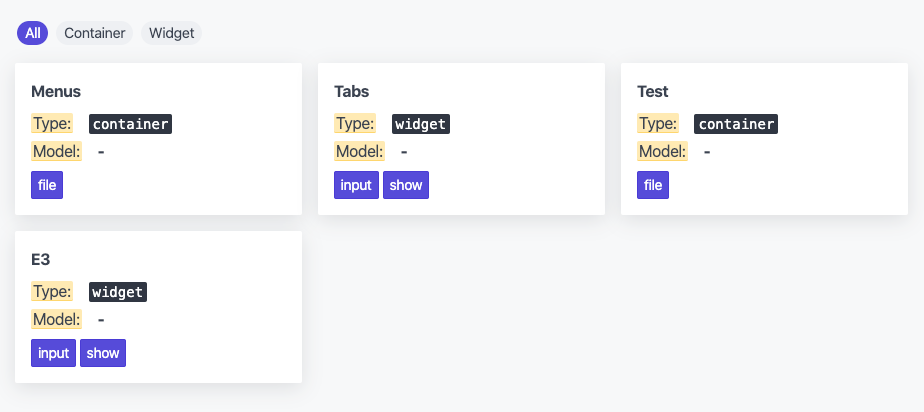Screen dimensions: 924x412
Task: Click the widget badge on E3 card
Action: click(x=118, y=292)
